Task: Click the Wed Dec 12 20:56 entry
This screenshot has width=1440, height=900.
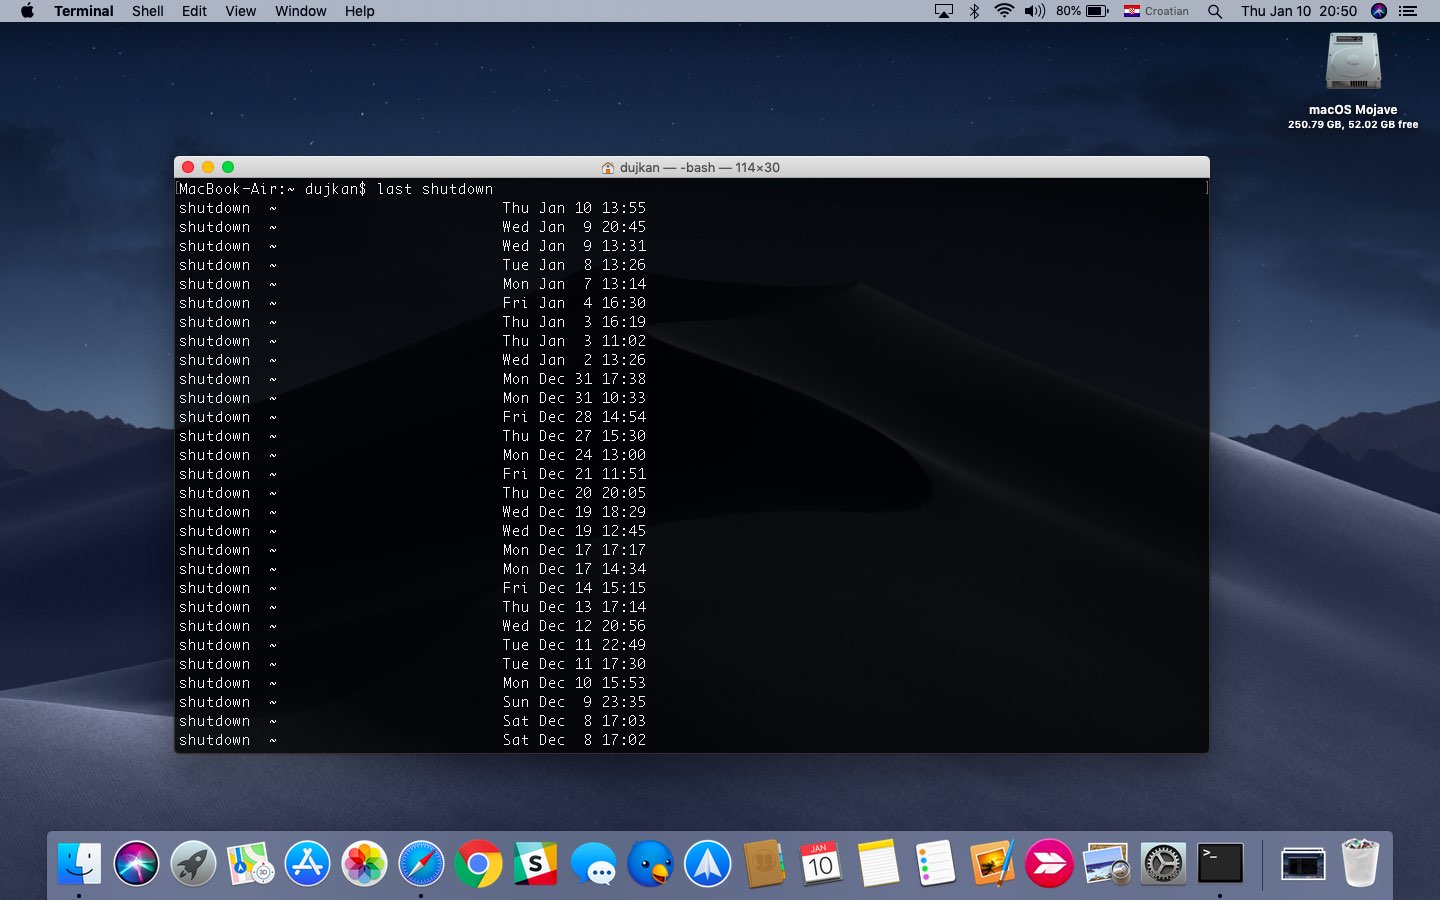Action: point(574,626)
